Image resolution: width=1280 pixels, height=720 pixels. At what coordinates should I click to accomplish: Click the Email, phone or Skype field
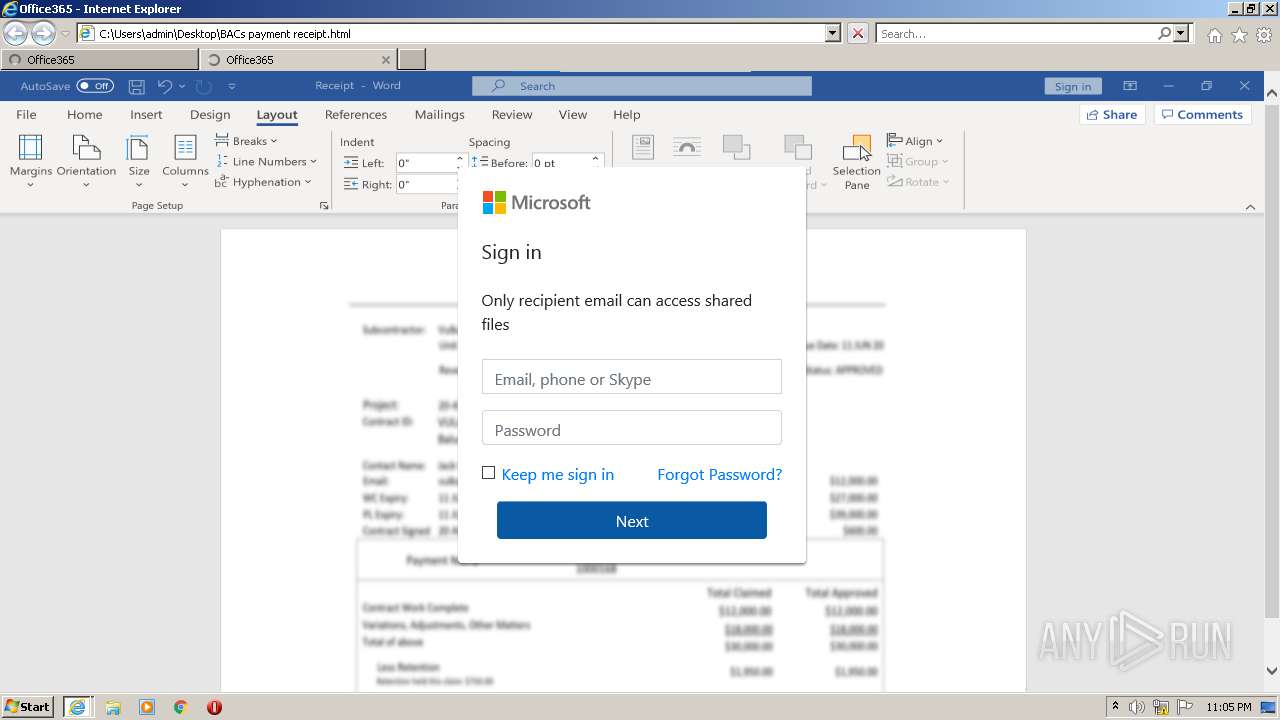coord(632,377)
